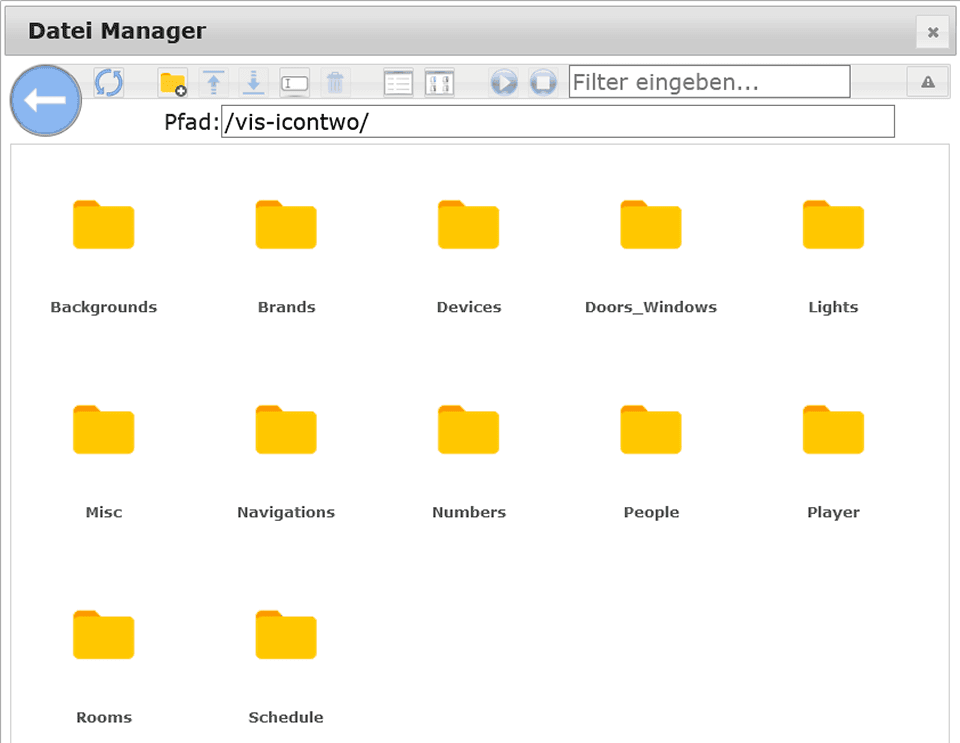Close the Datei Manager dialog
Image resolution: width=960 pixels, height=743 pixels.
click(932, 32)
